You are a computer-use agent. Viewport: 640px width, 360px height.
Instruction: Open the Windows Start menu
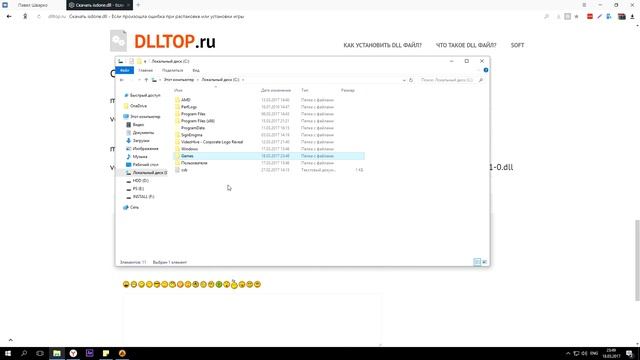coord(8,353)
